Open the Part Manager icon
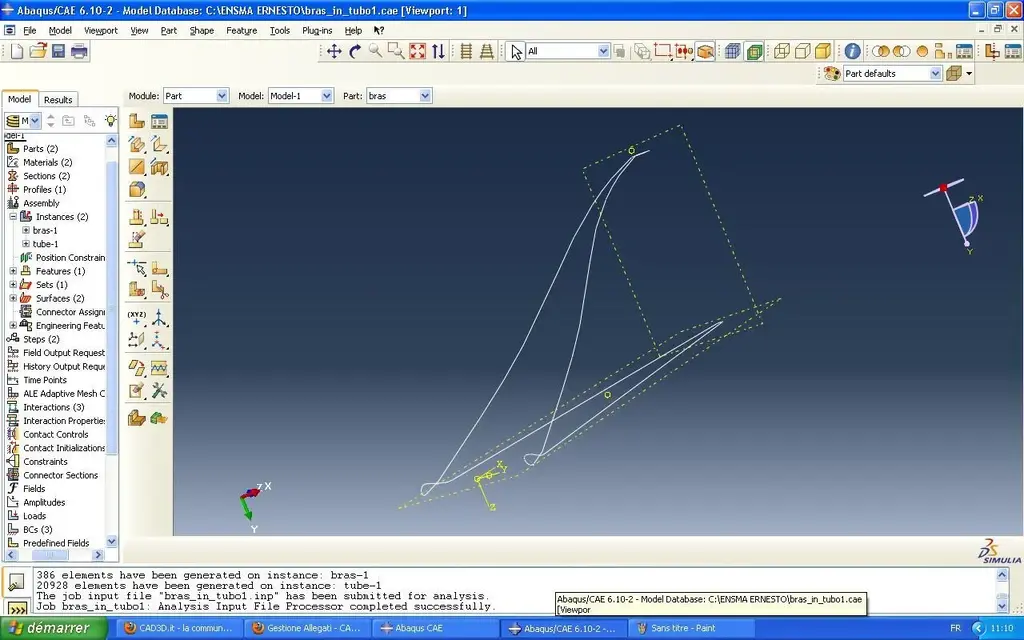 [159, 121]
